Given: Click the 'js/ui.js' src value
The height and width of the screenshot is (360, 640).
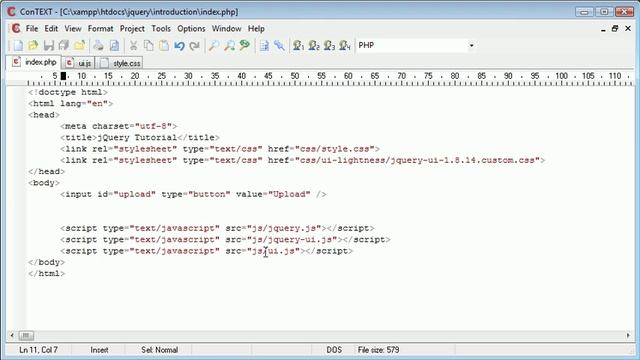Looking at the screenshot, I should coord(273,251).
